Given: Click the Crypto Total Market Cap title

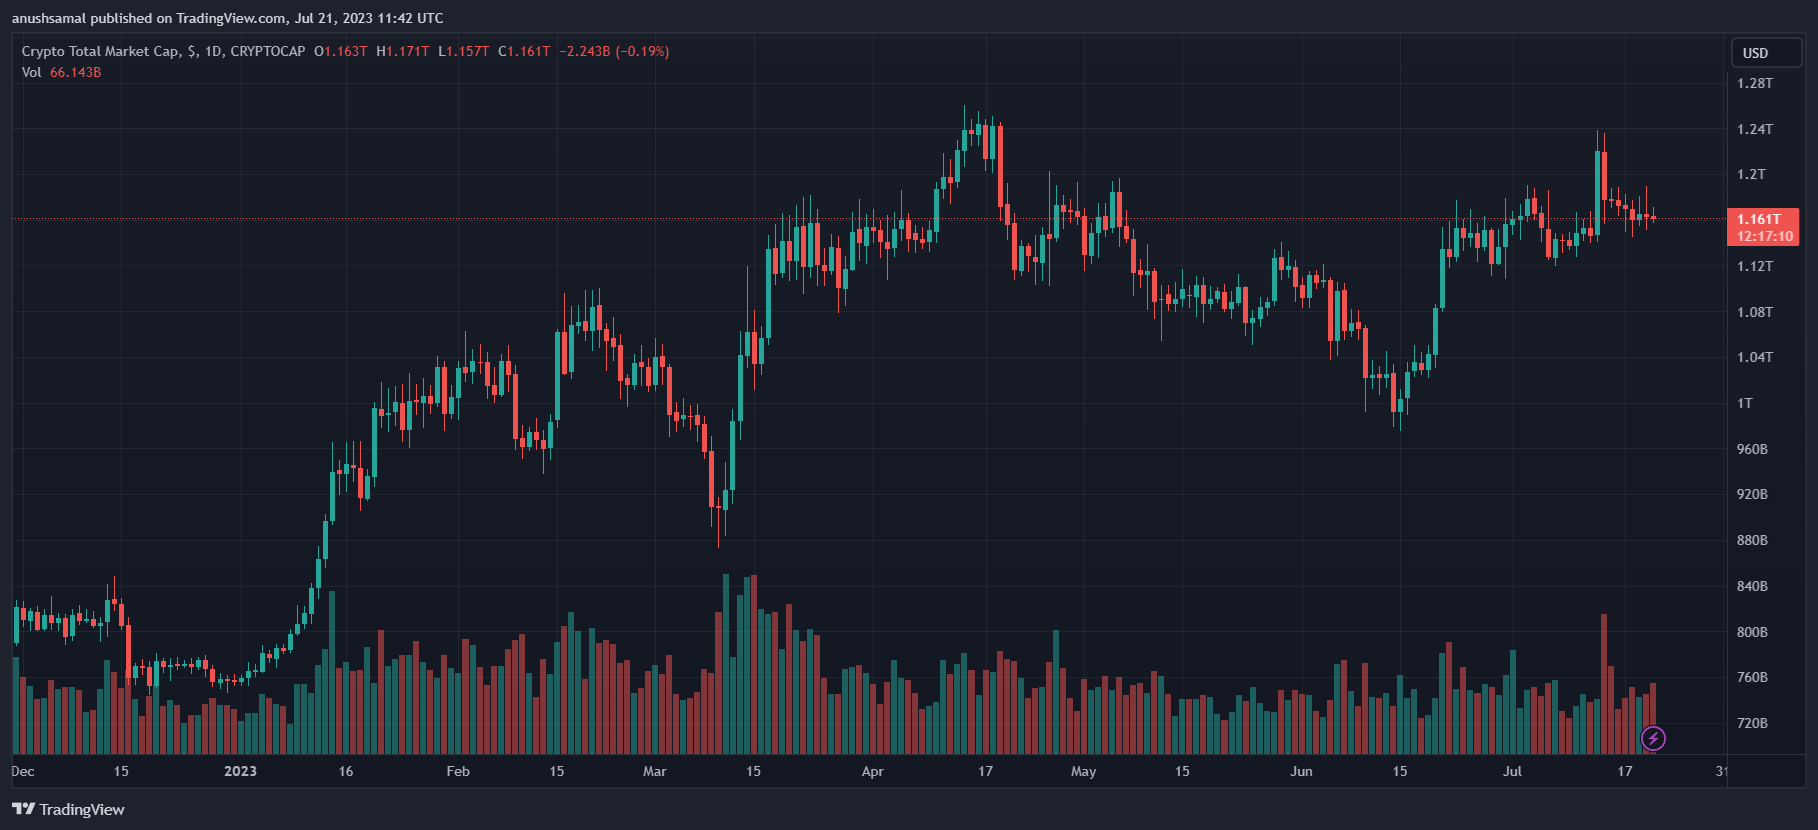Looking at the screenshot, I should pyautogui.click(x=100, y=51).
